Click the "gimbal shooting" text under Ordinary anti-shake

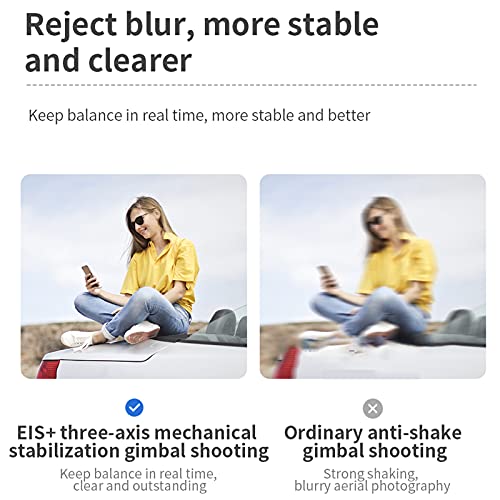pos(375,451)
